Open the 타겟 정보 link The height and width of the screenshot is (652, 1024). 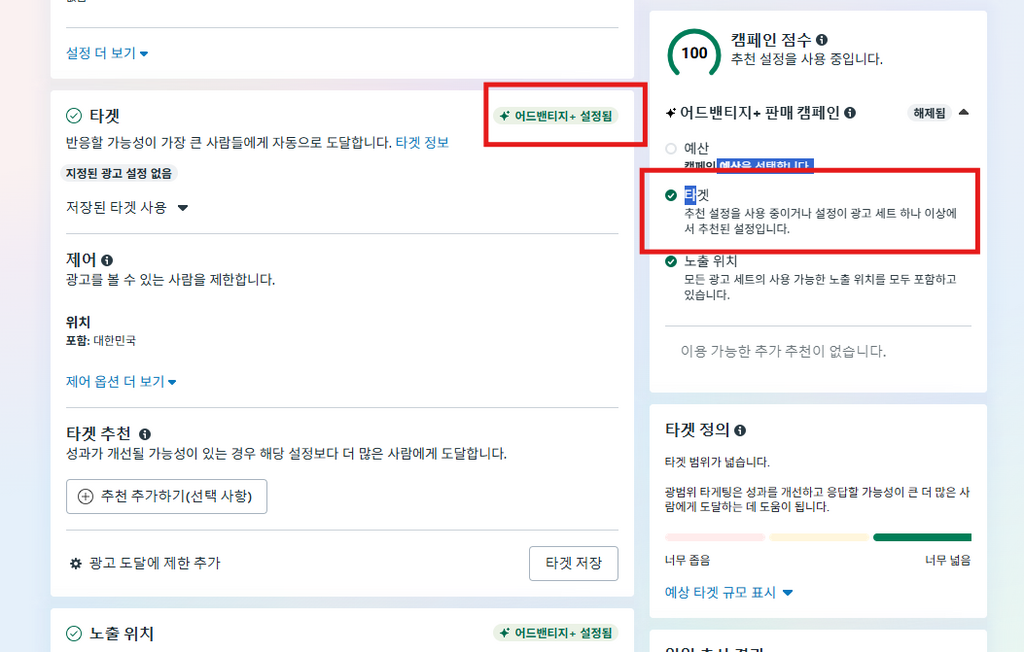(x=422, y=142)
